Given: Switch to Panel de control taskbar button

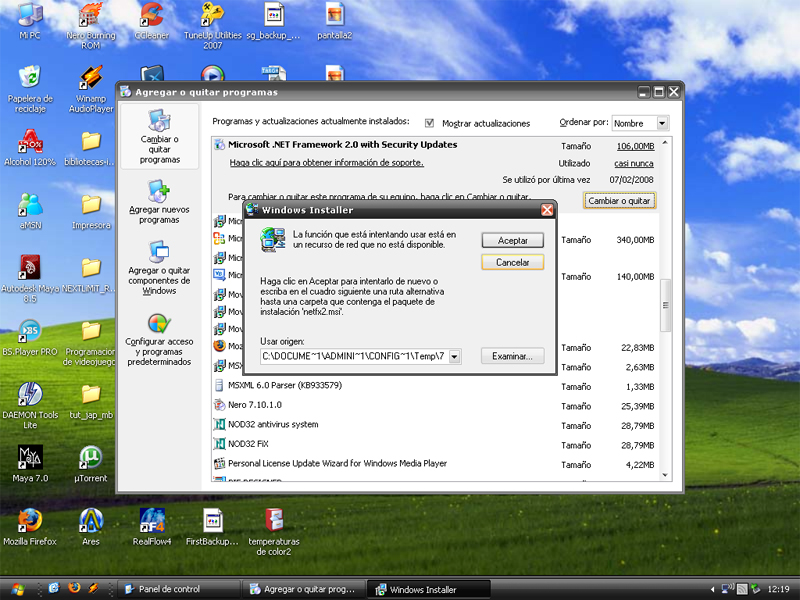Looking at the screenshot, I should pos(179,589).
